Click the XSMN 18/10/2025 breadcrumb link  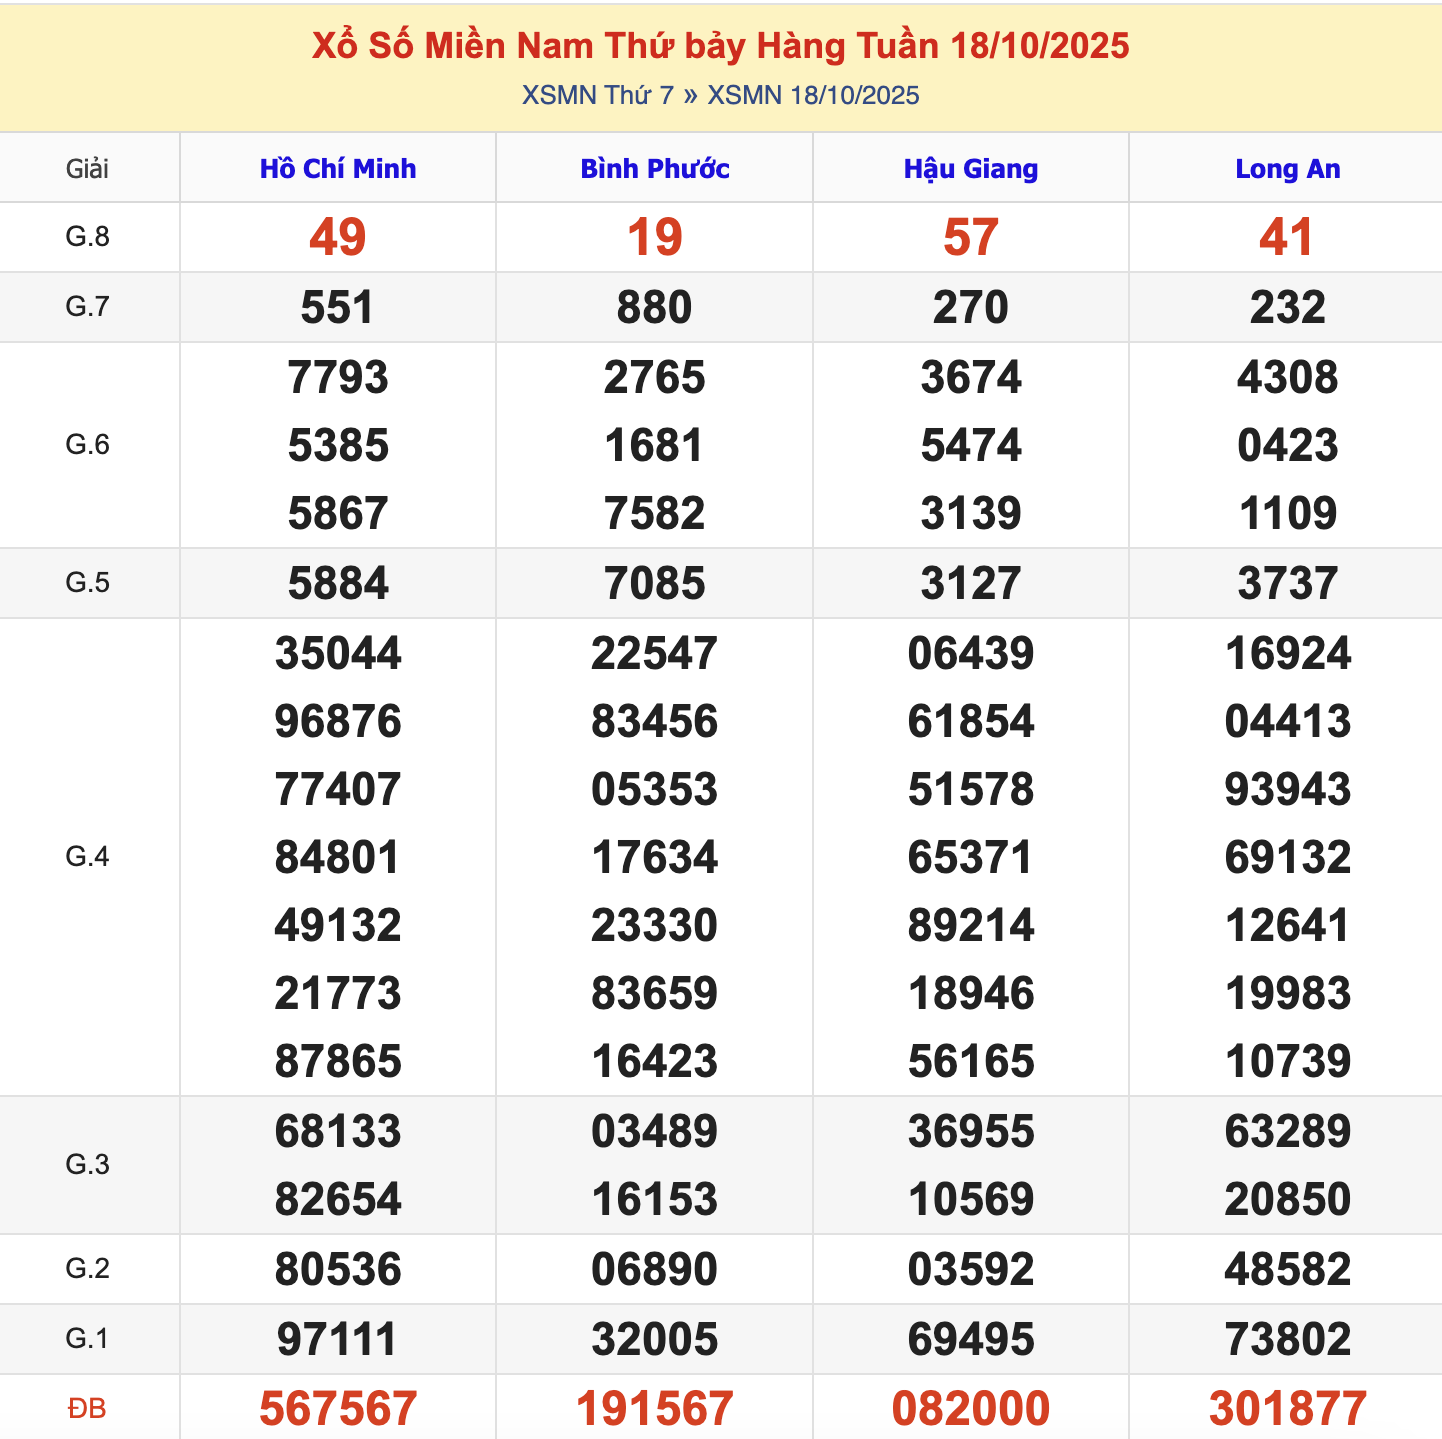pos(813,96)
